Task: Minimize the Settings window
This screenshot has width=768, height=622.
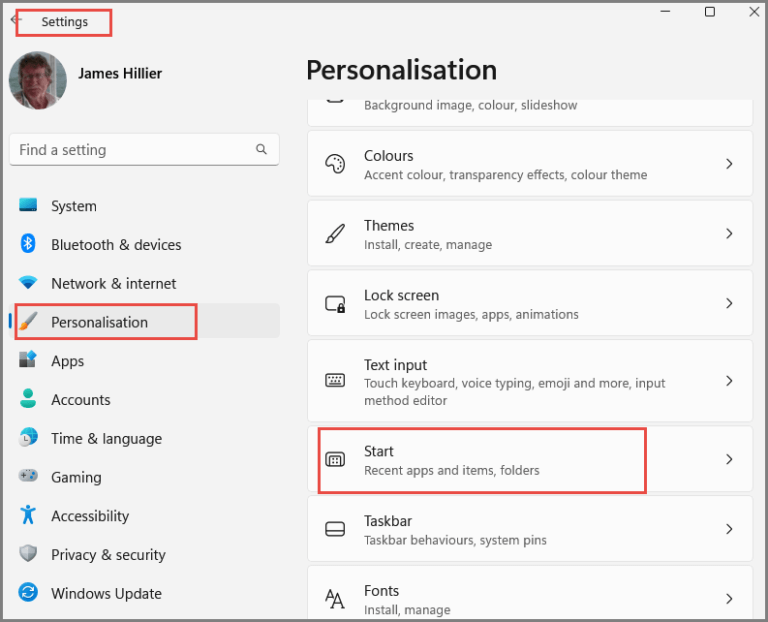Action: [x=665, y=12]
